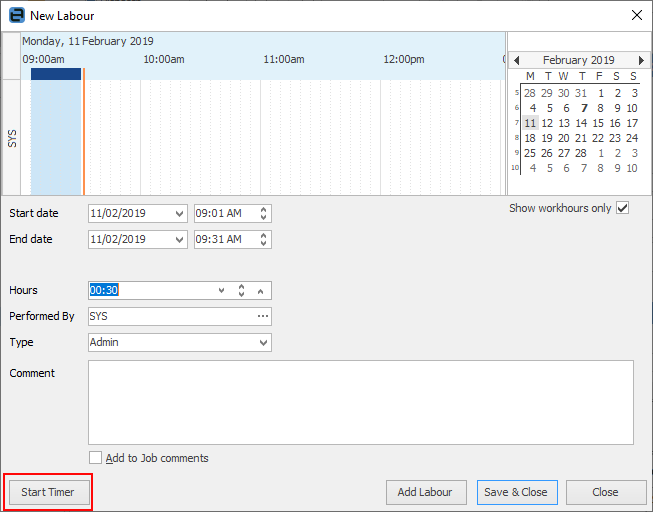Open the Type dropdown showing Admin
This screenshot has width=653, height=512.
[263, 342]
